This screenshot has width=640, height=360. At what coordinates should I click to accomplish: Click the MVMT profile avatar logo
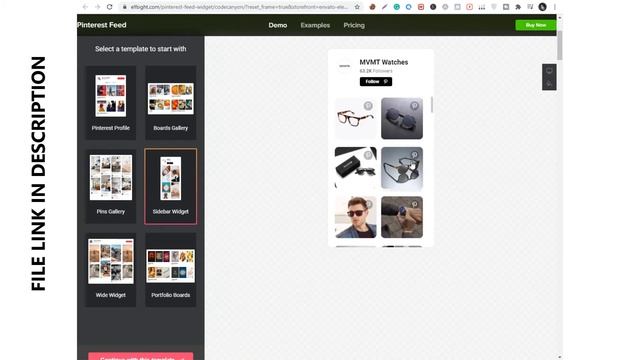(x=344, y=66)
